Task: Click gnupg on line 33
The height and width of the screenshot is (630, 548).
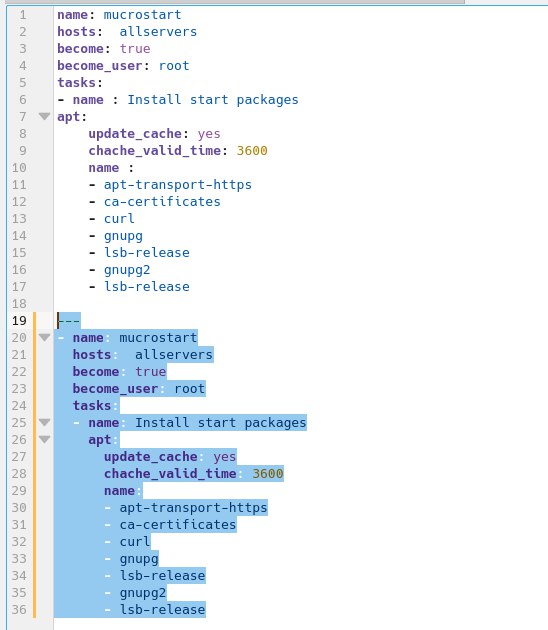Action: click(x=139, y=559)
